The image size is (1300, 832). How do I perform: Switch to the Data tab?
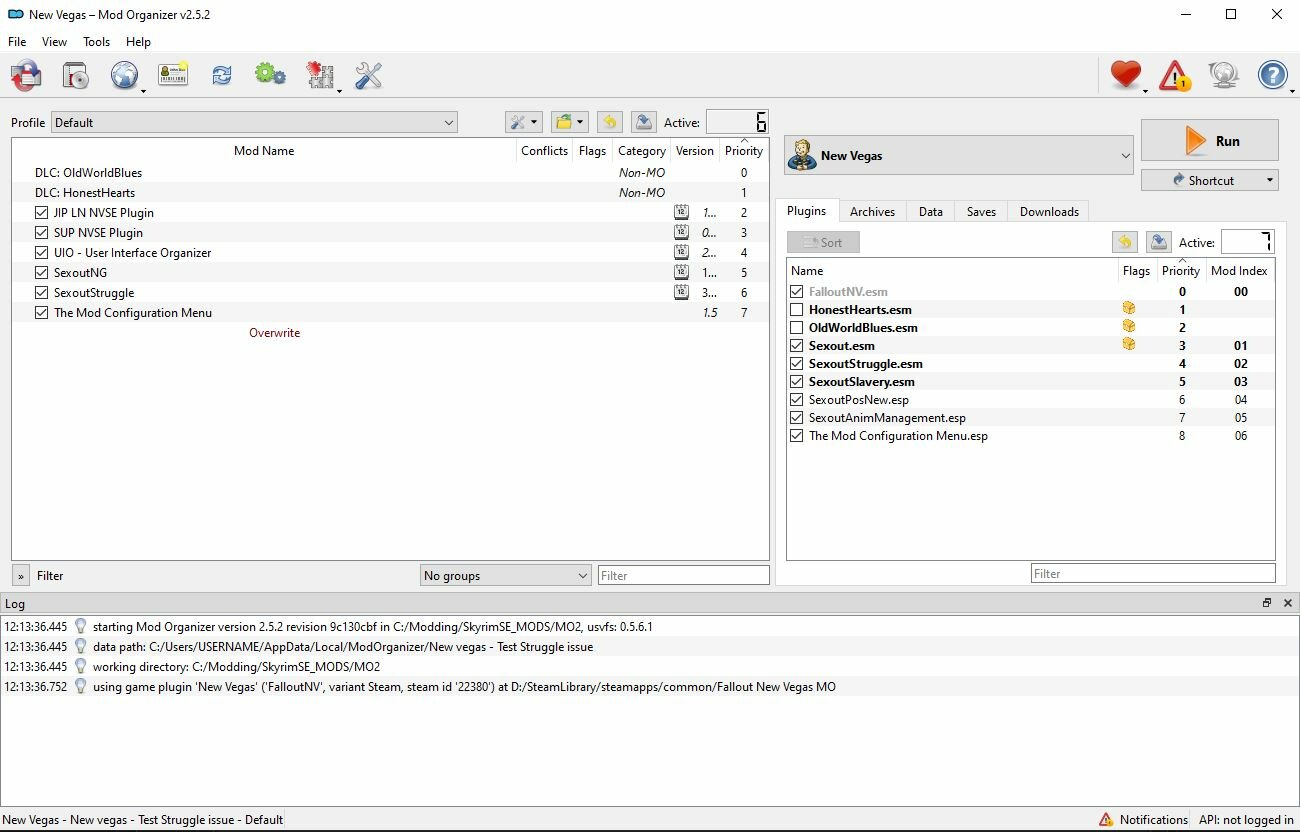(930, 211)
